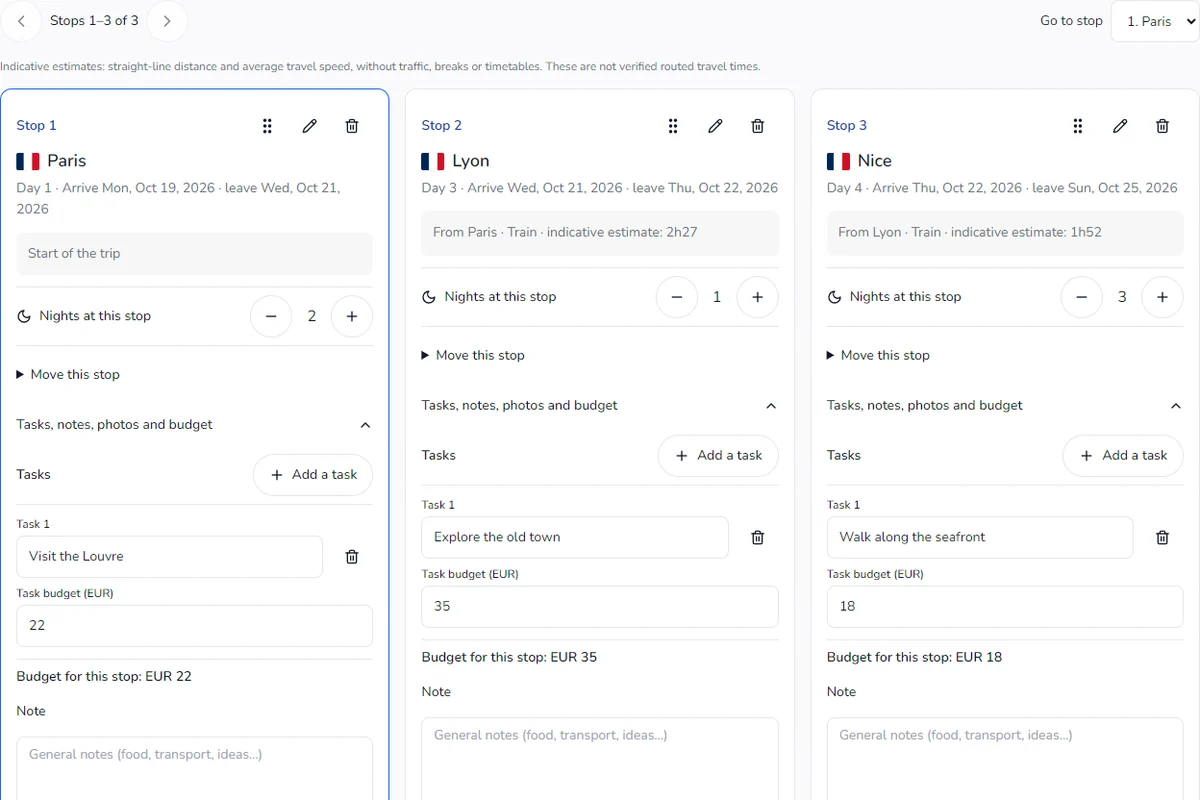Grab the drag handle on Stop 1 Paris
Screen dimensions: 1200x800
coord(267,126)
